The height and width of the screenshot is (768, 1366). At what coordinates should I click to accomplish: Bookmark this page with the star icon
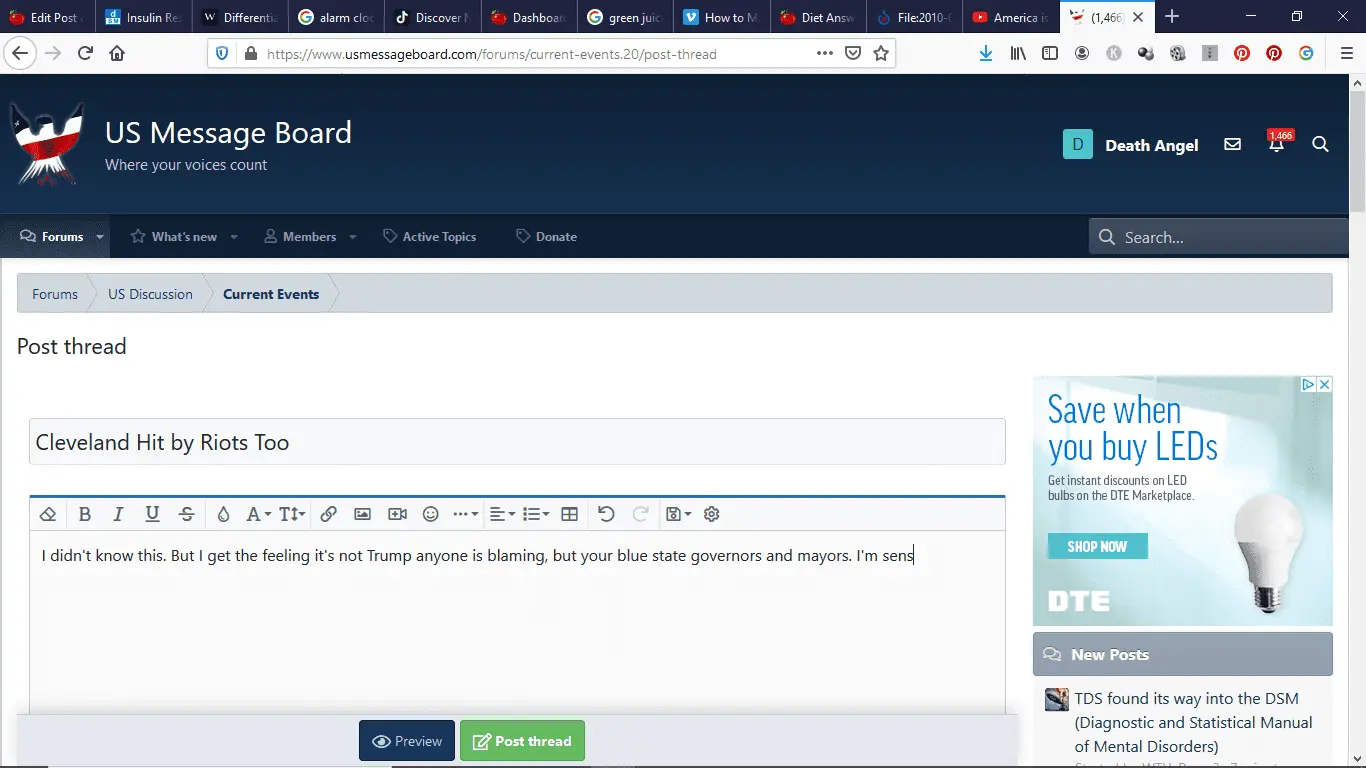point(881,54)
